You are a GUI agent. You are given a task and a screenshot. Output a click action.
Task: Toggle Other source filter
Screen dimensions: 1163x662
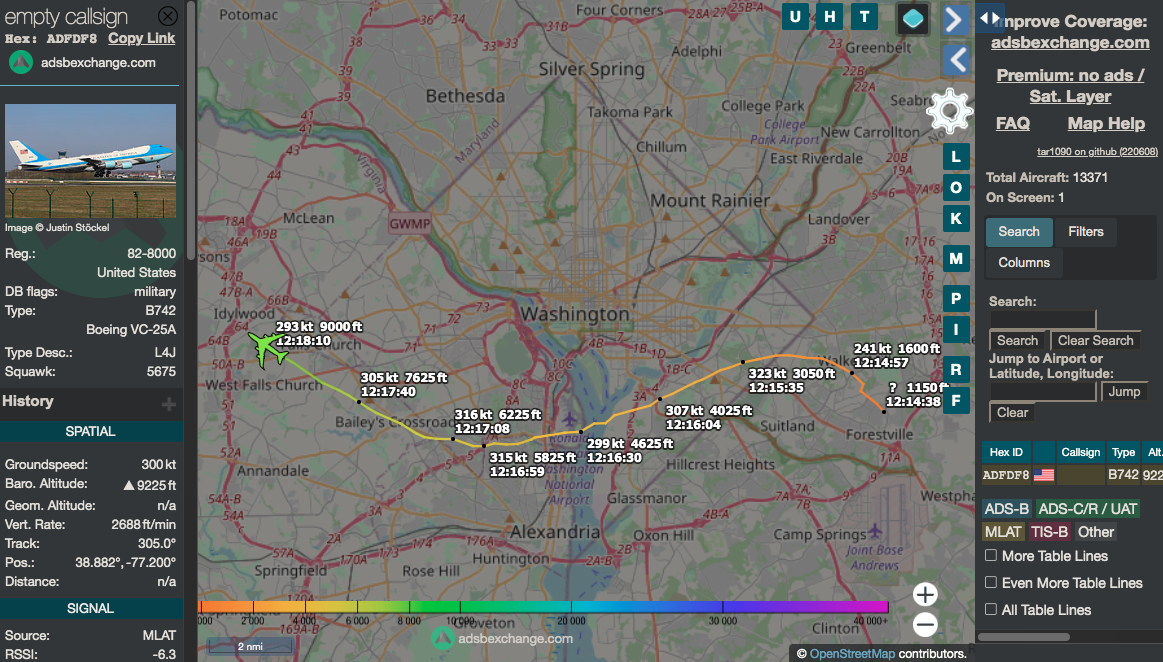click(x=1096, y=532)
